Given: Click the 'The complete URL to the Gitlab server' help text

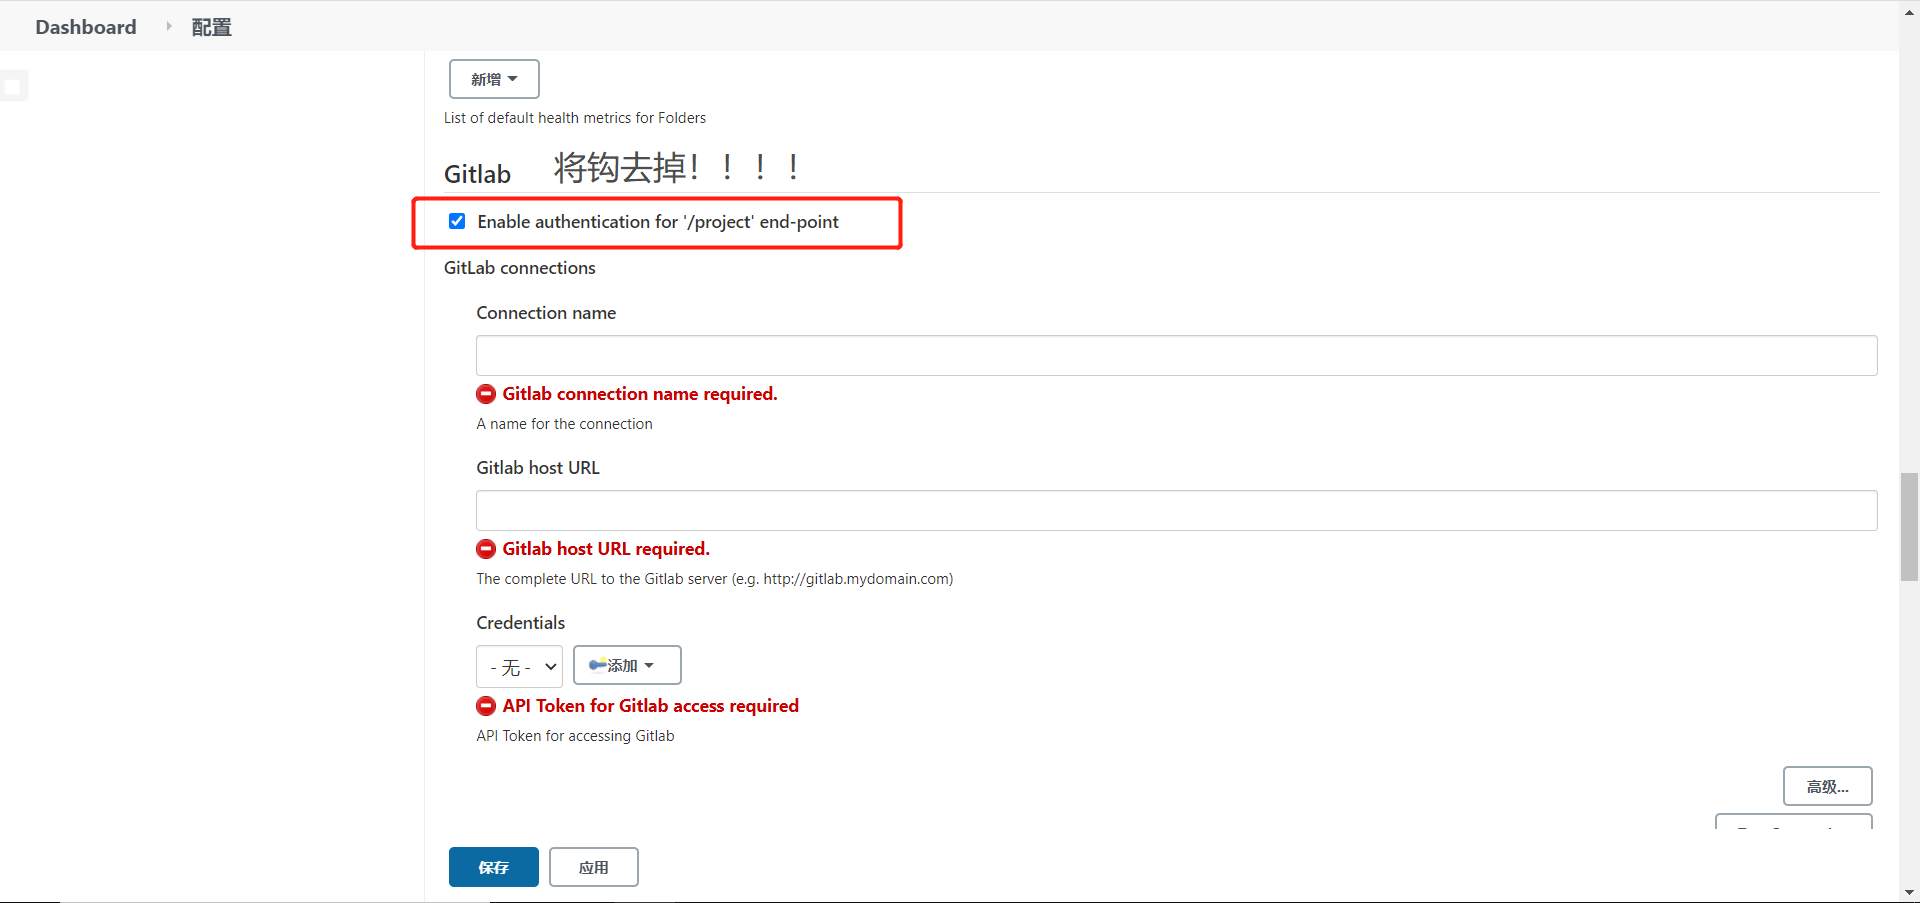Looking at the screenshot, I should click(714, 579).
